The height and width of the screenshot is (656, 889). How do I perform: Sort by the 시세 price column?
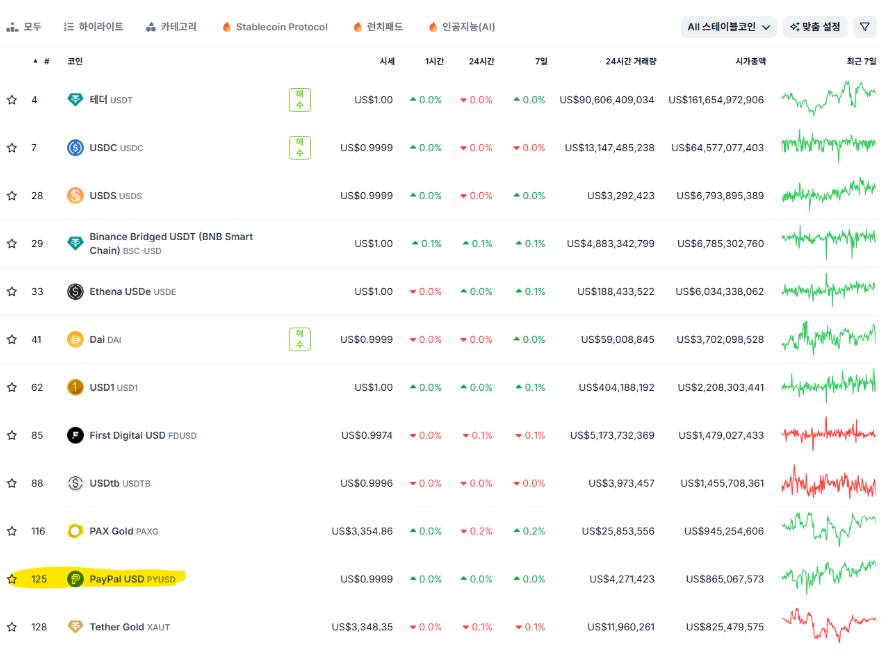(387, 61)
